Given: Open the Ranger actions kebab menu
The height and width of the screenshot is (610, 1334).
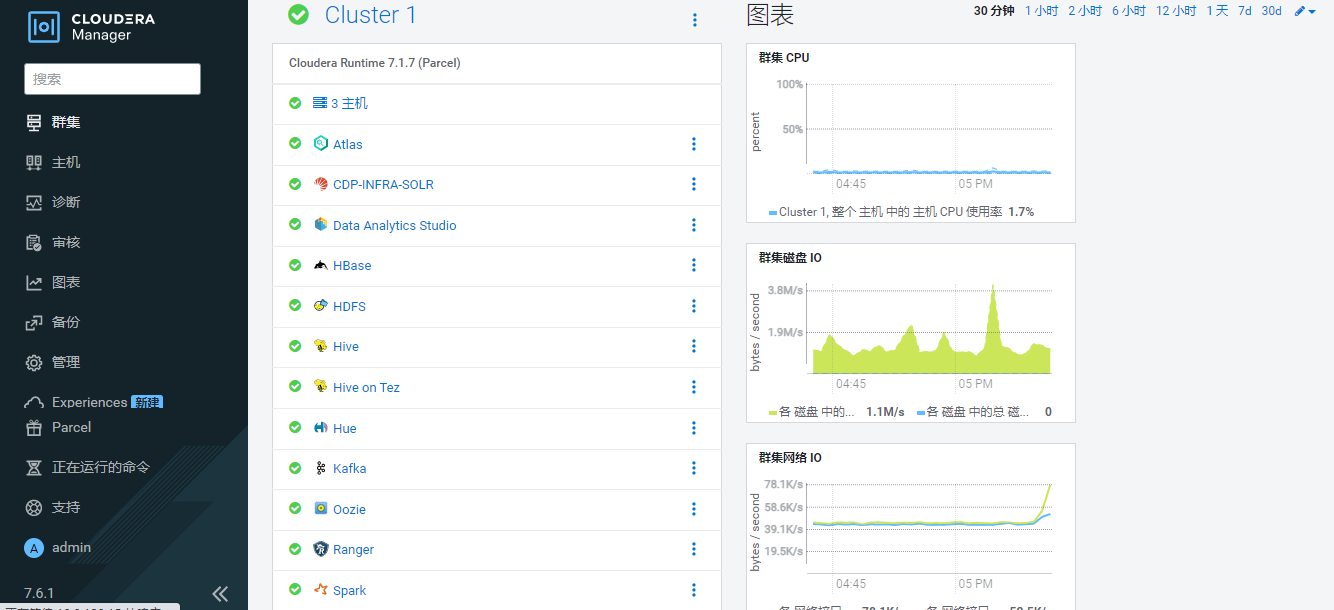Looking at the screenshot, I should (694, 549).
